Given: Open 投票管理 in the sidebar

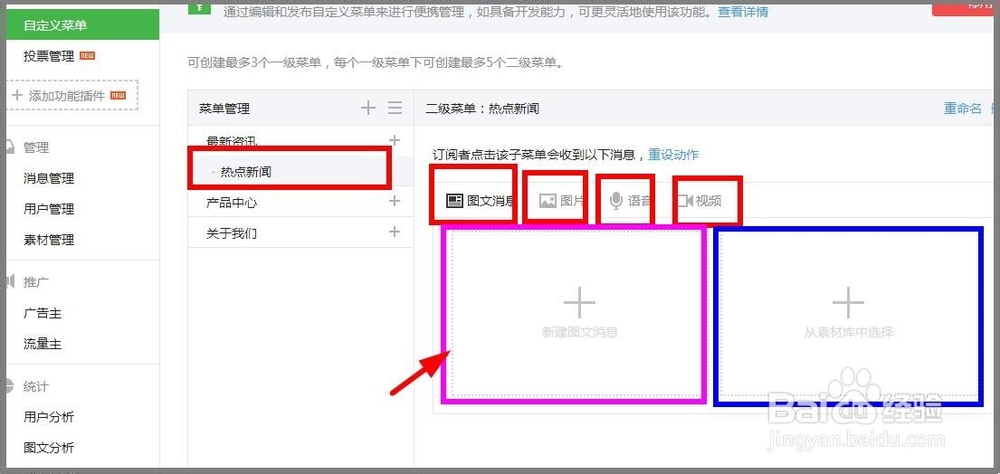Looking at the screenshot, I should pos(49,56).
